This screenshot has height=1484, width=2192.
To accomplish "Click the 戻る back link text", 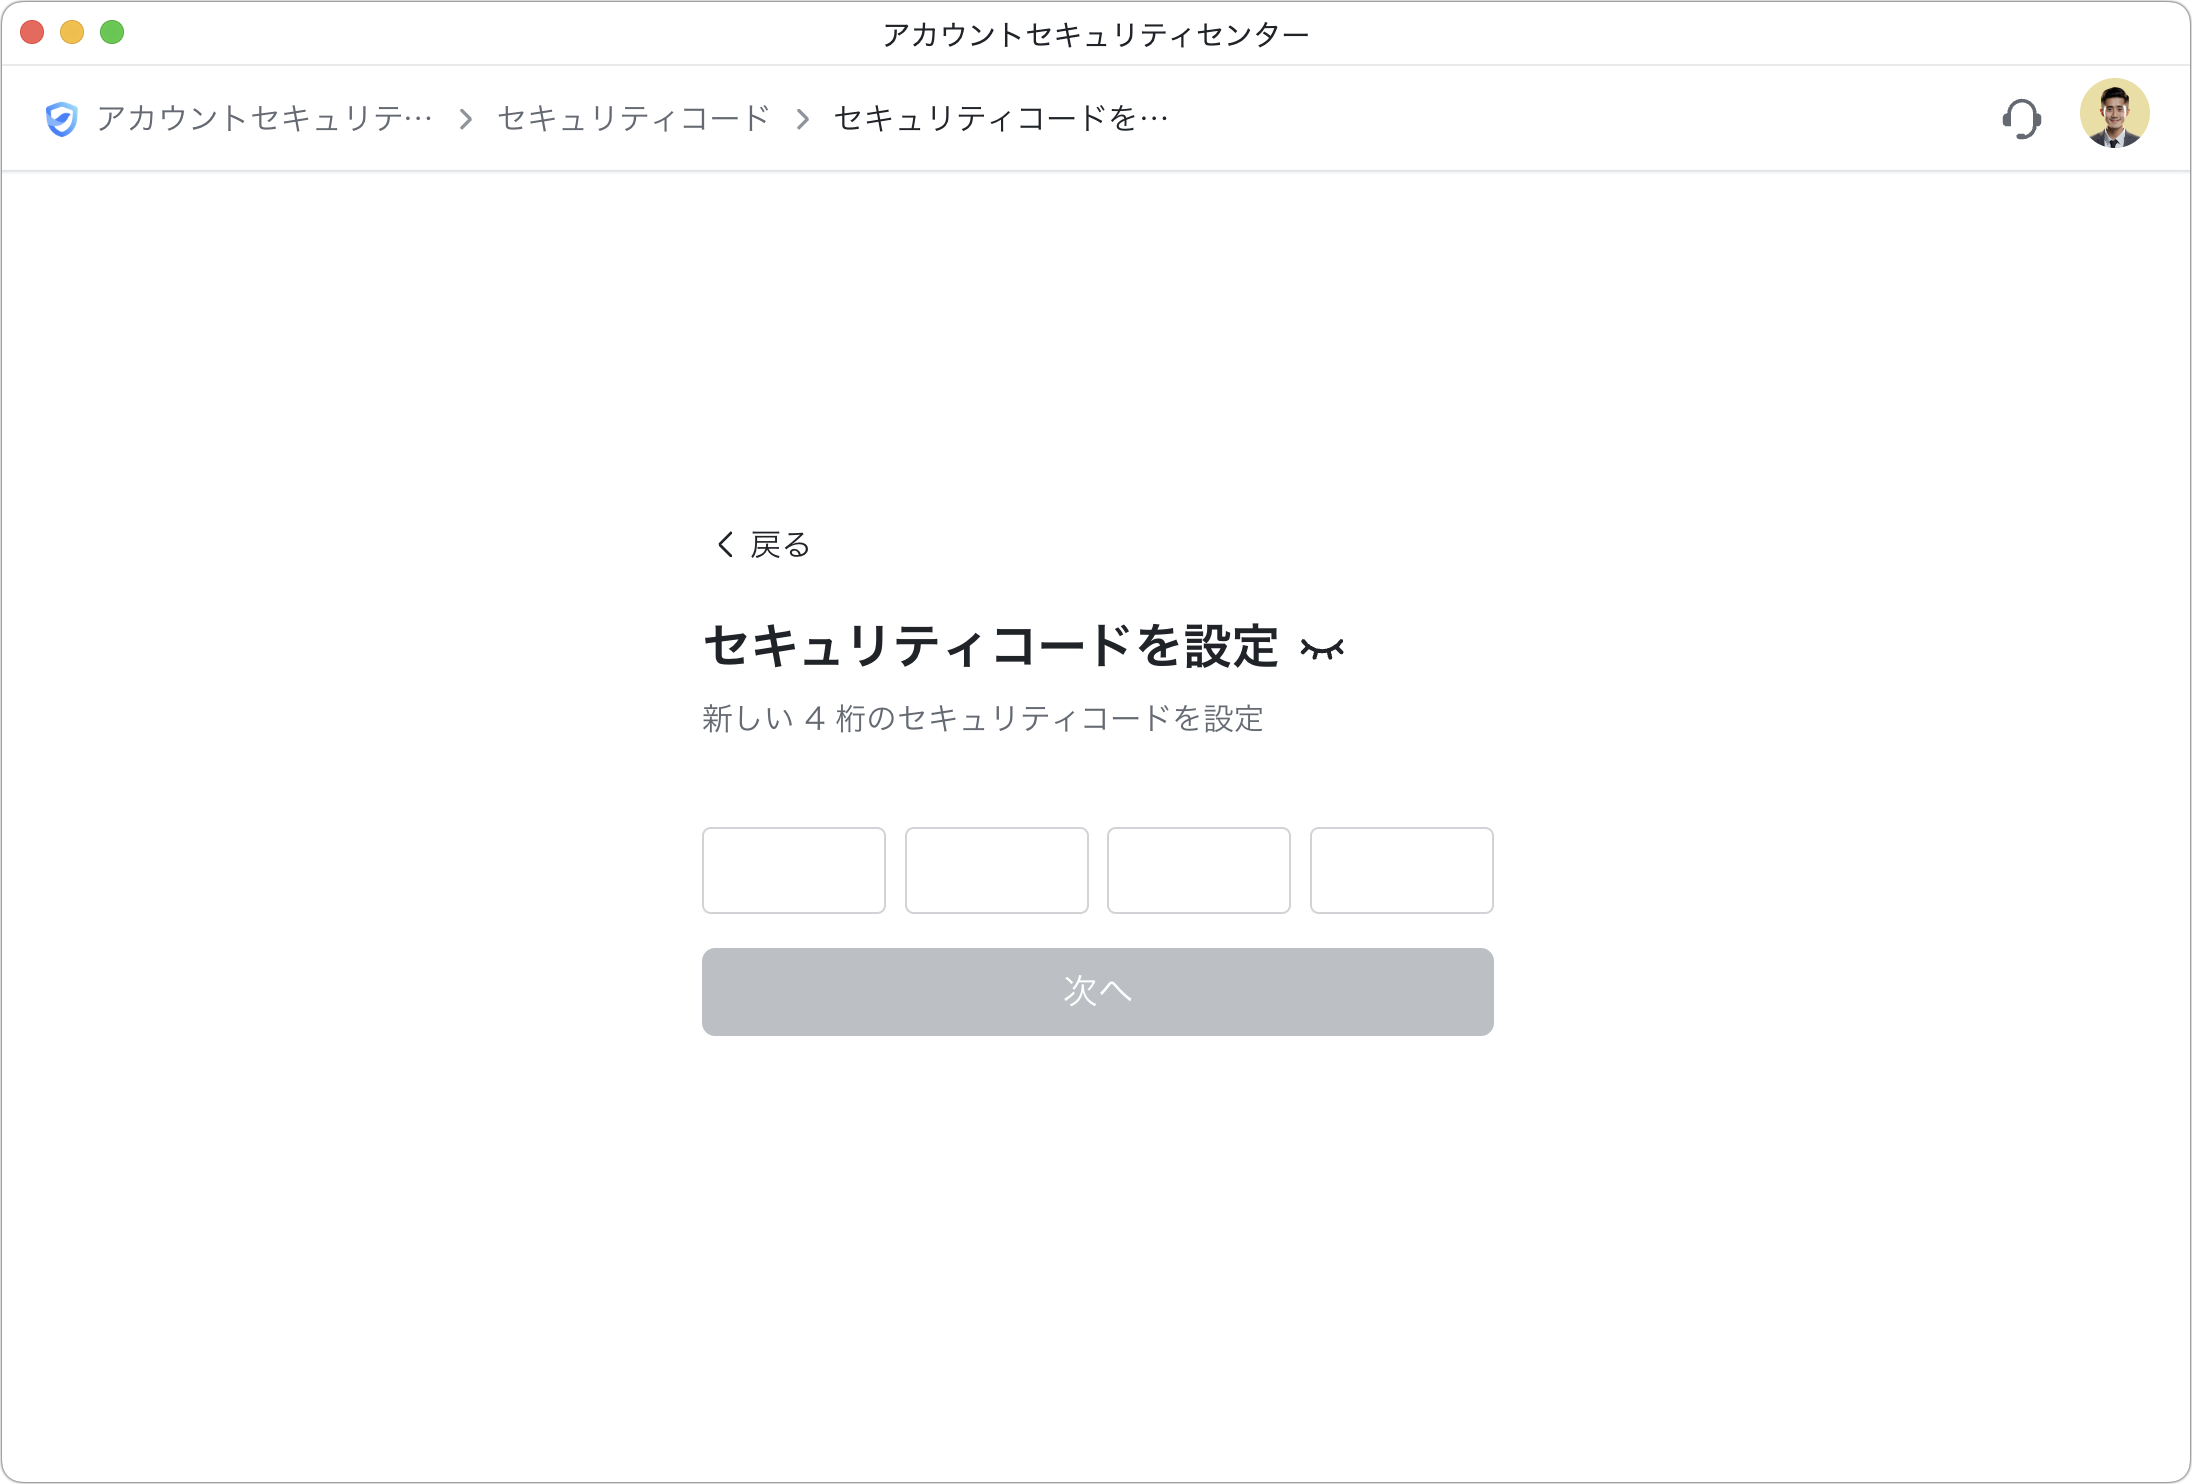I will 780,545.
